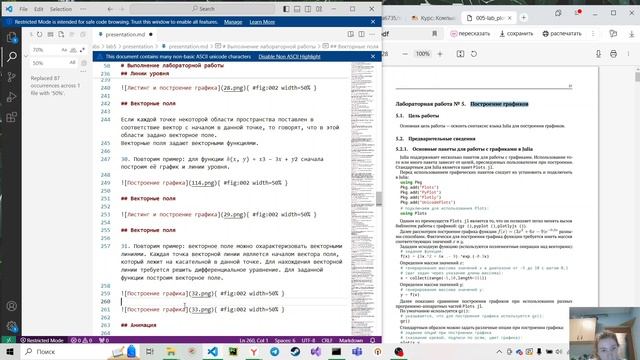Select the Markdown language mode
The width and height of the screenshot is (640, 360).
tap(351, 340)
